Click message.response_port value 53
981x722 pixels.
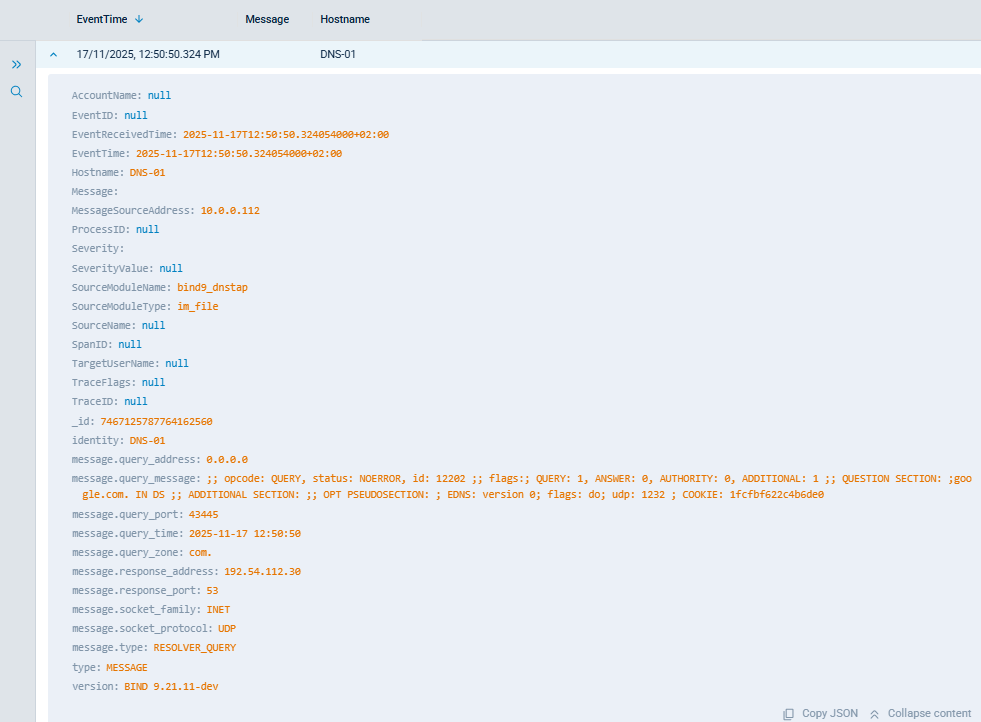point(212,591)
